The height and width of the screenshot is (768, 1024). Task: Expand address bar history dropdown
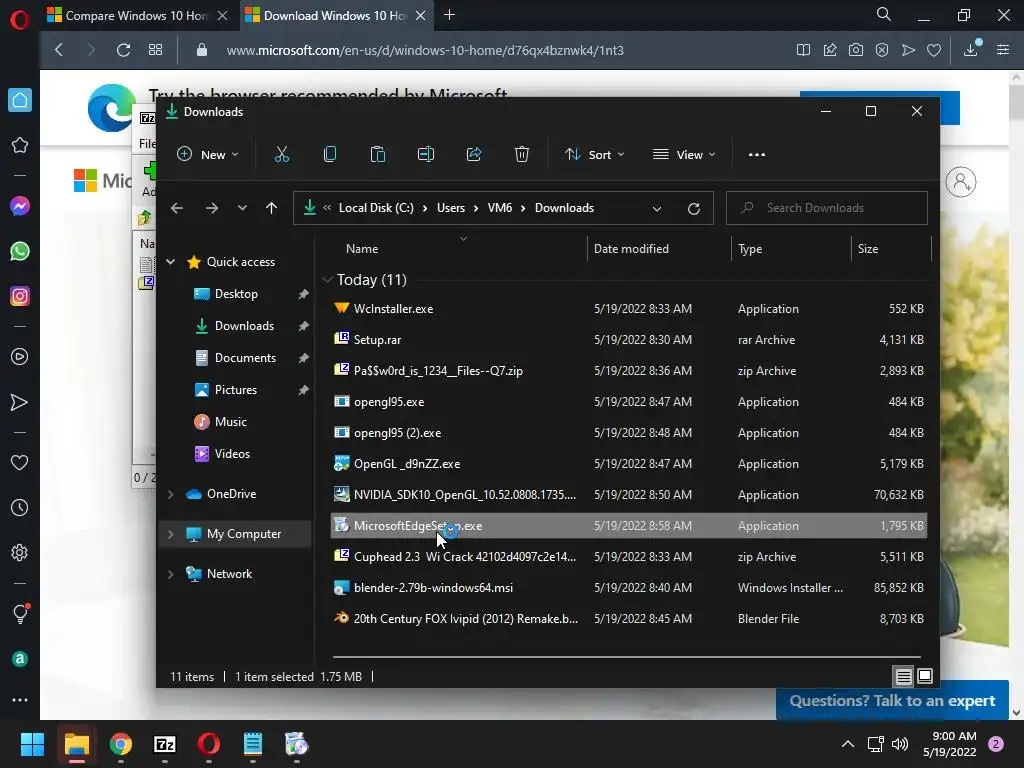pyautogui.click(x=657, y=208)
